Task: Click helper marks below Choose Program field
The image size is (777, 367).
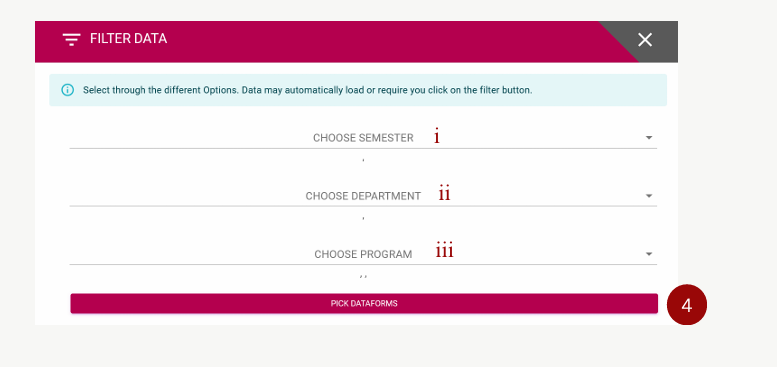Action: (363, 276)
